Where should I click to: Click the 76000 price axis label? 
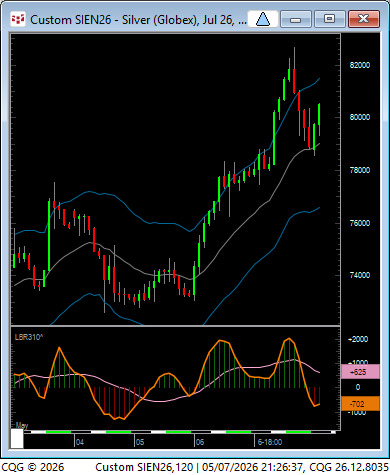[x=360, y=223]
